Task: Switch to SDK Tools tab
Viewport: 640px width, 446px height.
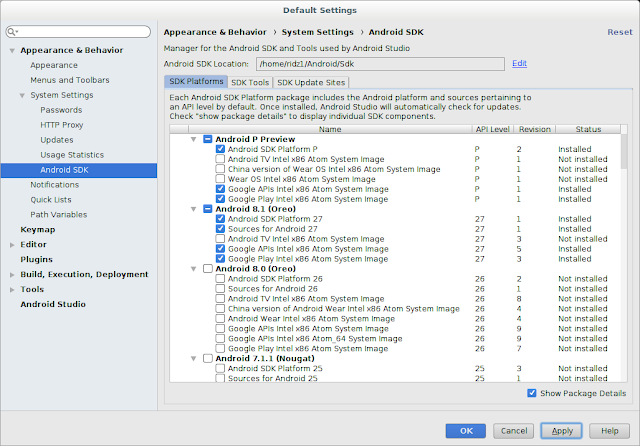Action: (x=250, y=82)
